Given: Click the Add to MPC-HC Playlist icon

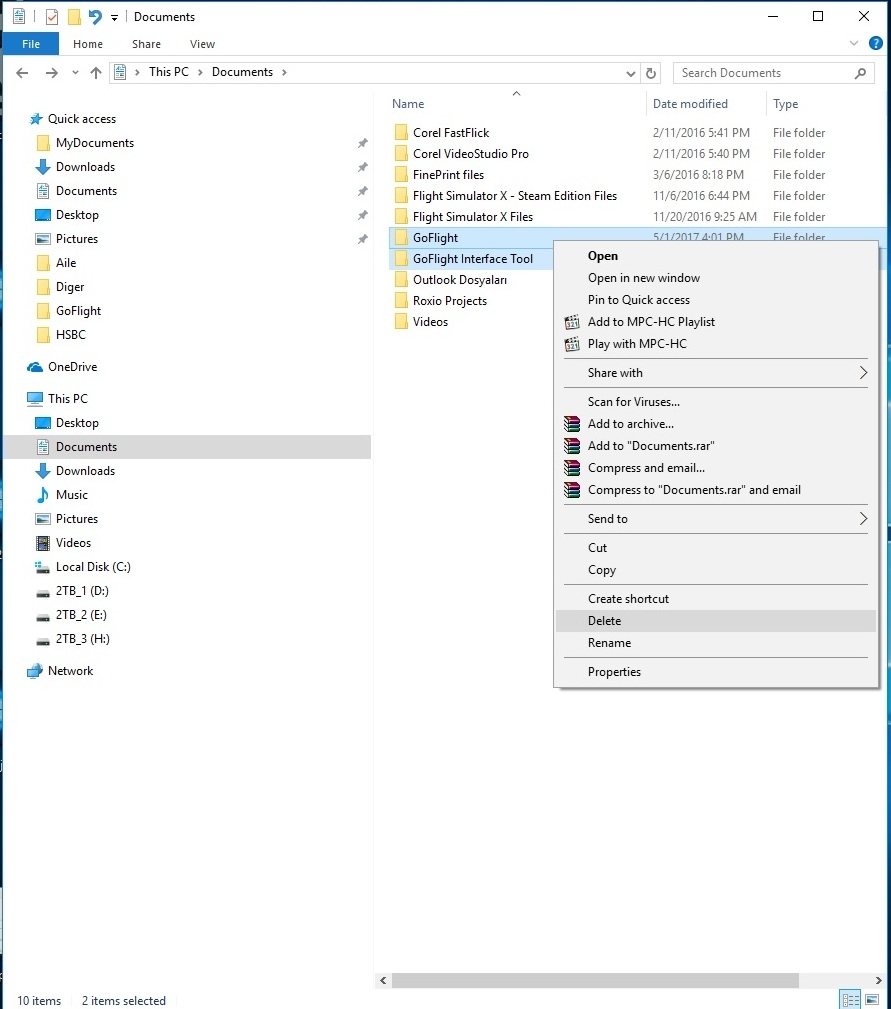Looking at the screenshot, I should [572, 322].
